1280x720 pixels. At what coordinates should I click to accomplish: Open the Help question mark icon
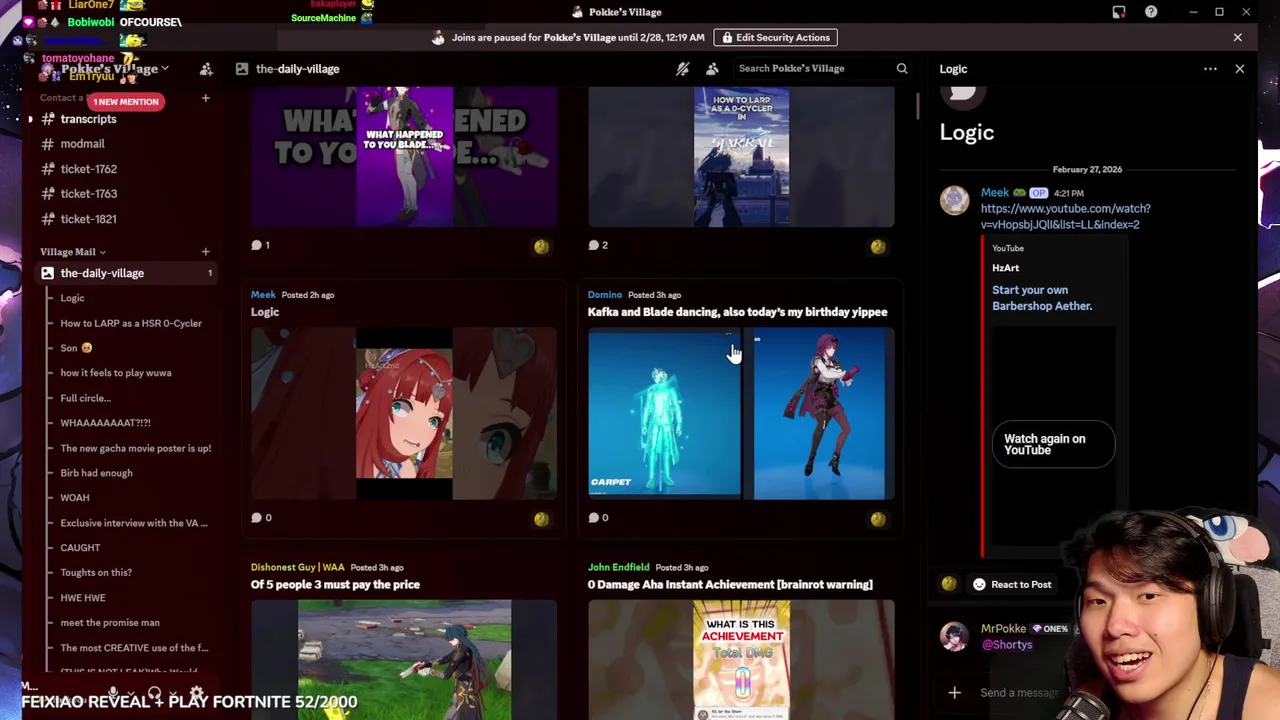point(1151,12)
